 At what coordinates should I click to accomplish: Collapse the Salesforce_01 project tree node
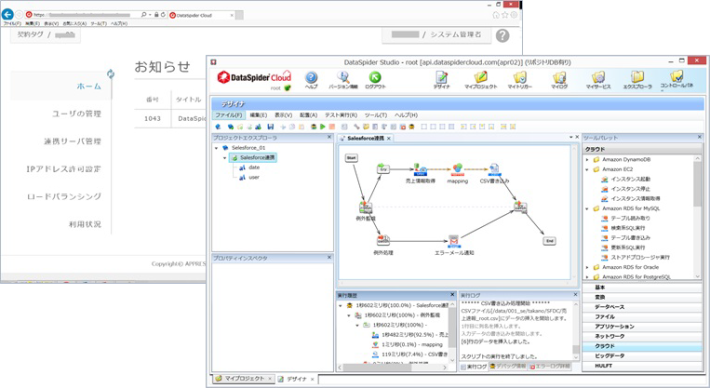coord(216,148)
